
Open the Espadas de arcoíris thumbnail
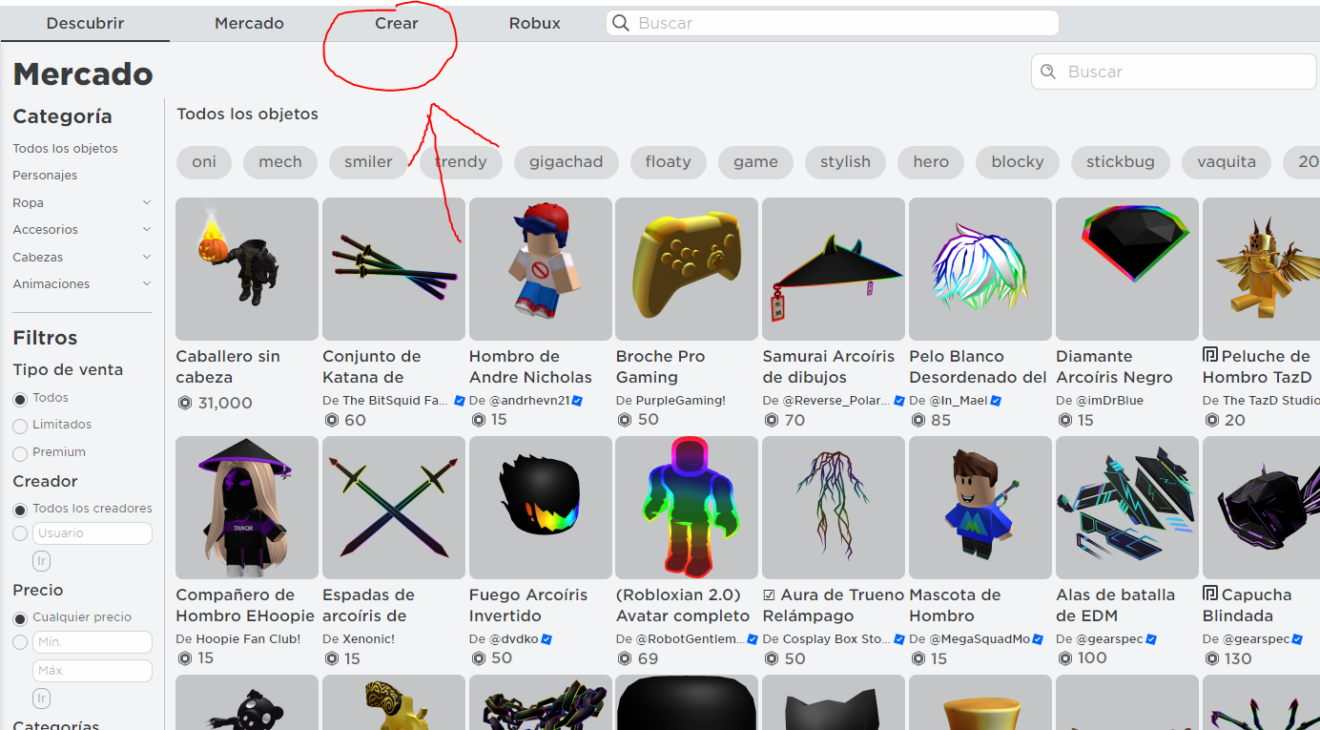coord(394,508)
